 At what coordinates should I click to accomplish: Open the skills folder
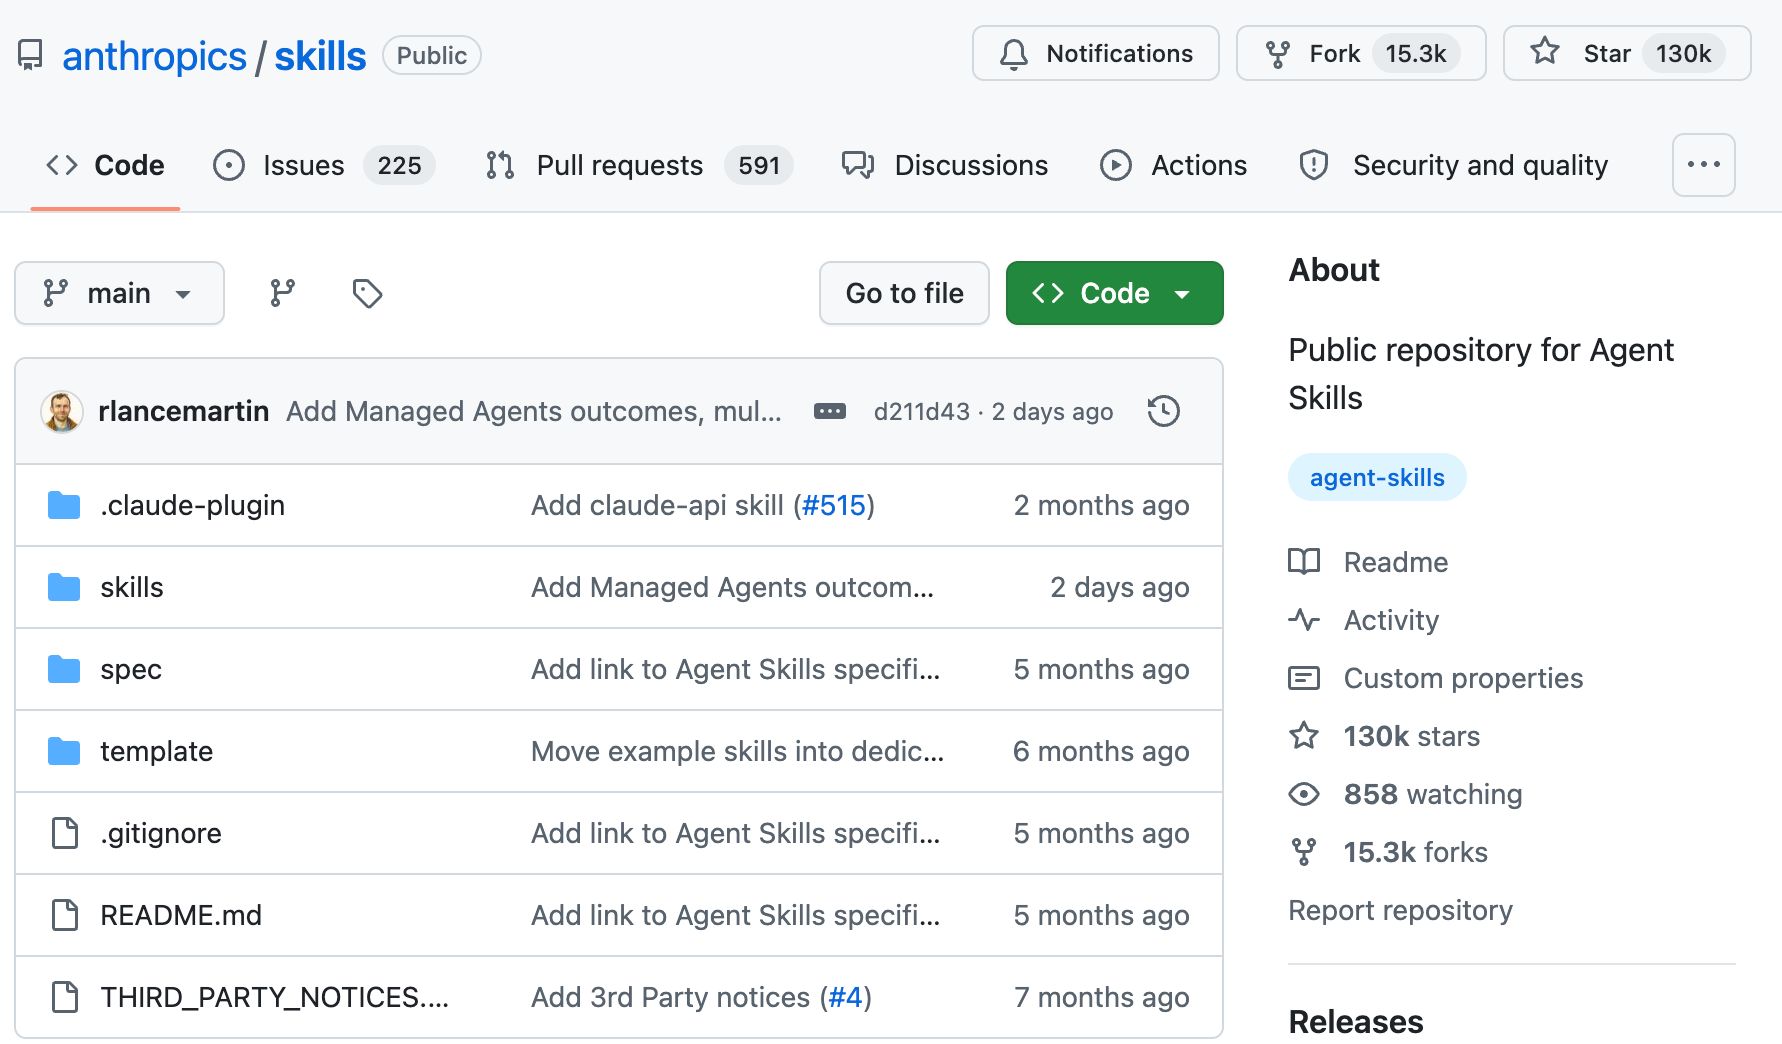(x=132, y=587)
